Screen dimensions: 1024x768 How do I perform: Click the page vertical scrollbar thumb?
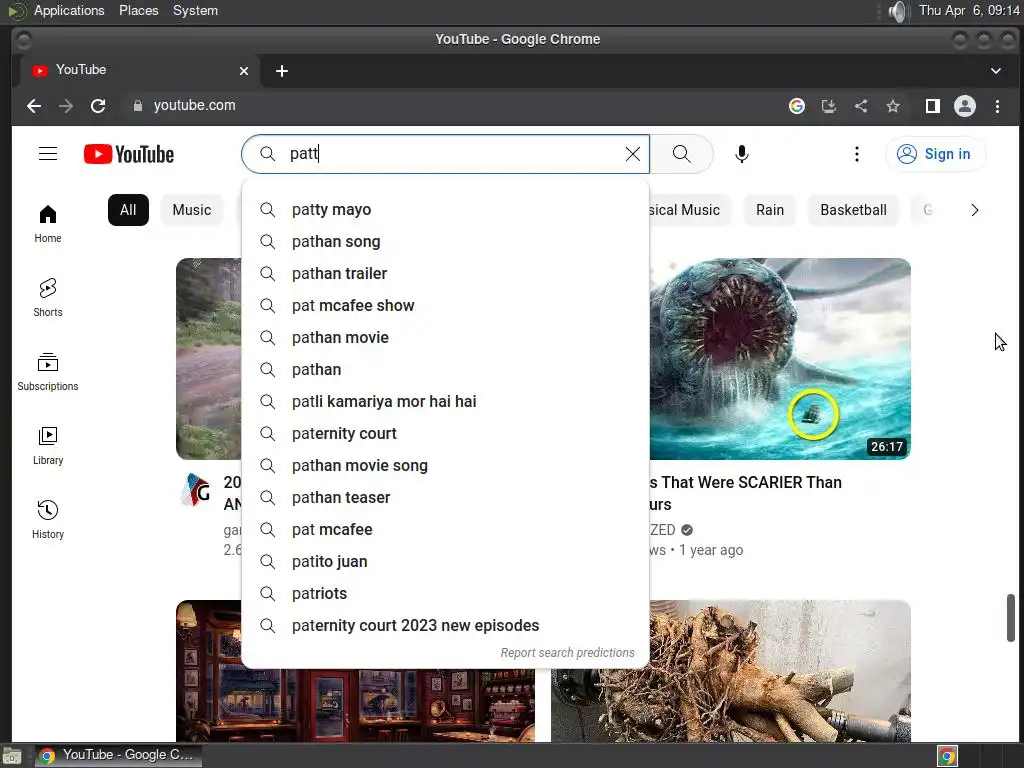pos(1010,618)
